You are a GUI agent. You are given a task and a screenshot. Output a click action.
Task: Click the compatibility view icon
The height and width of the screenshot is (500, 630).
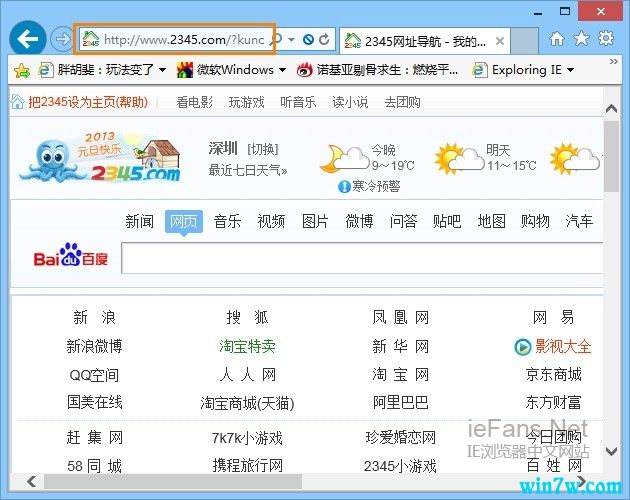(308, 39)
